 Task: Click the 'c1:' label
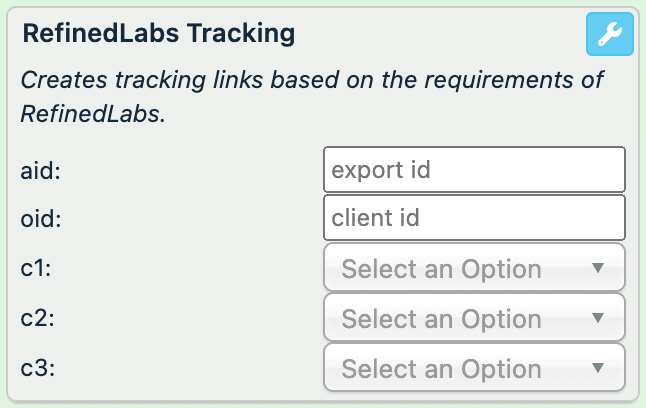pos(37,268)
